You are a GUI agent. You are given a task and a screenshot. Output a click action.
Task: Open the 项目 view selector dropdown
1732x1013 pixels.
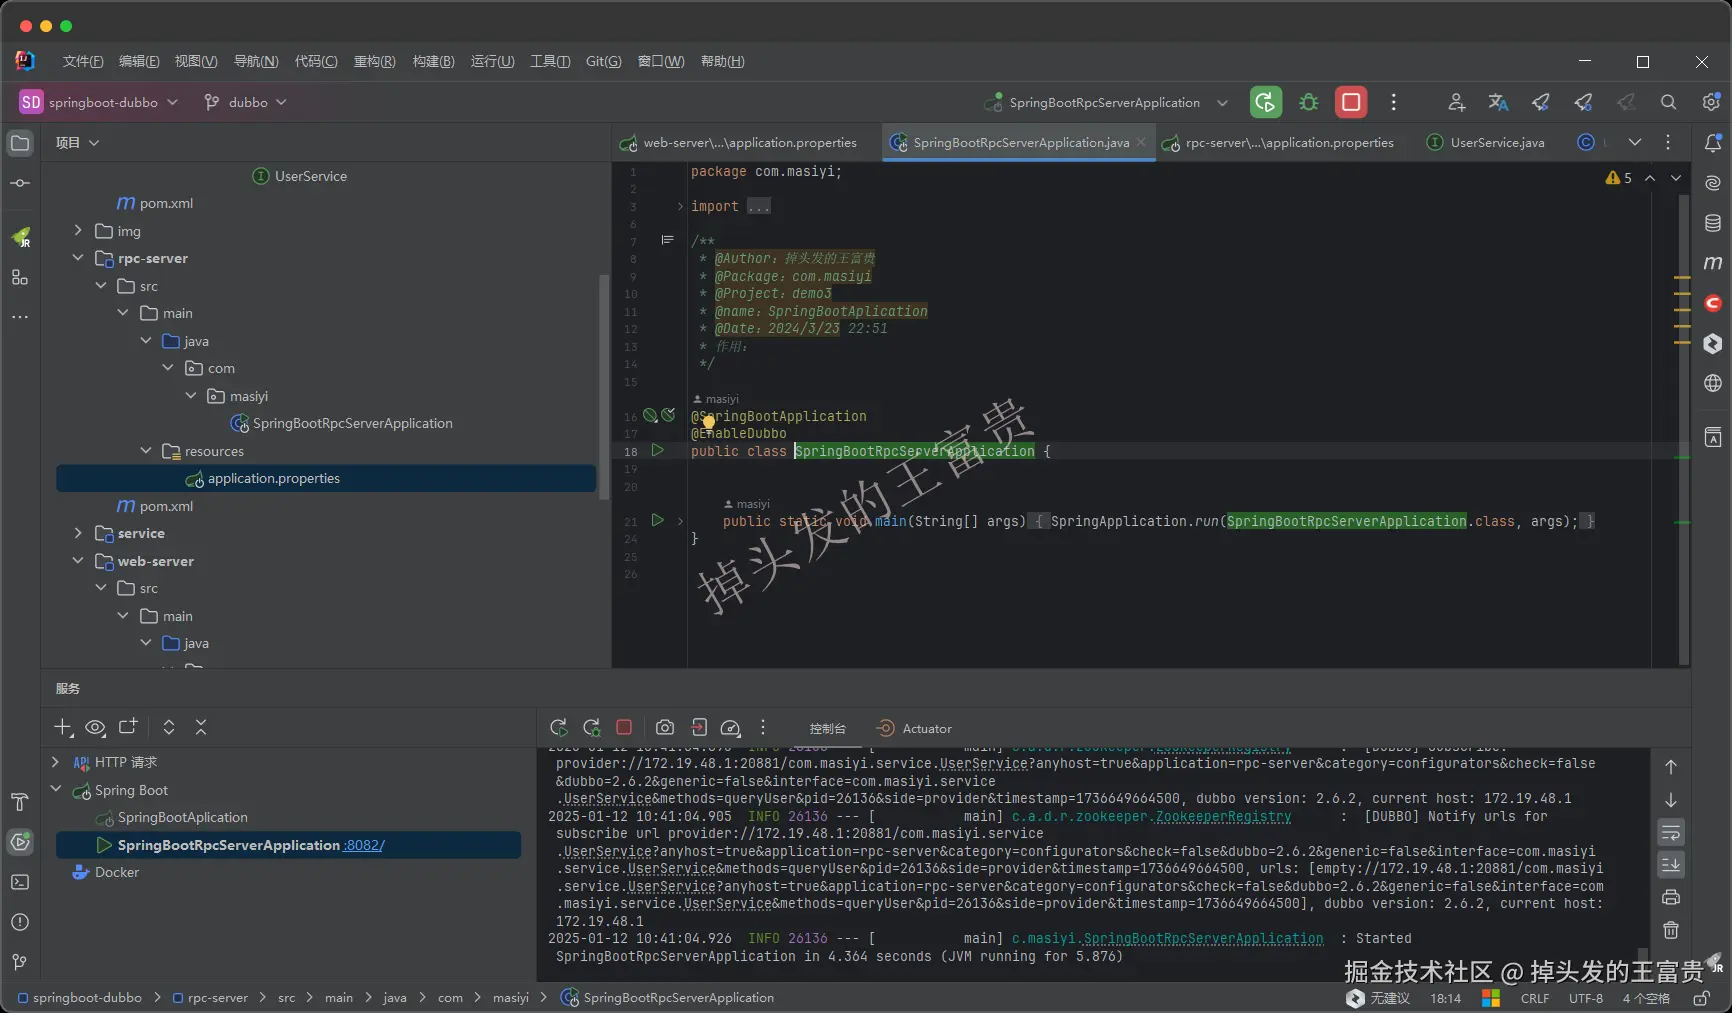[x=78, y=143]
